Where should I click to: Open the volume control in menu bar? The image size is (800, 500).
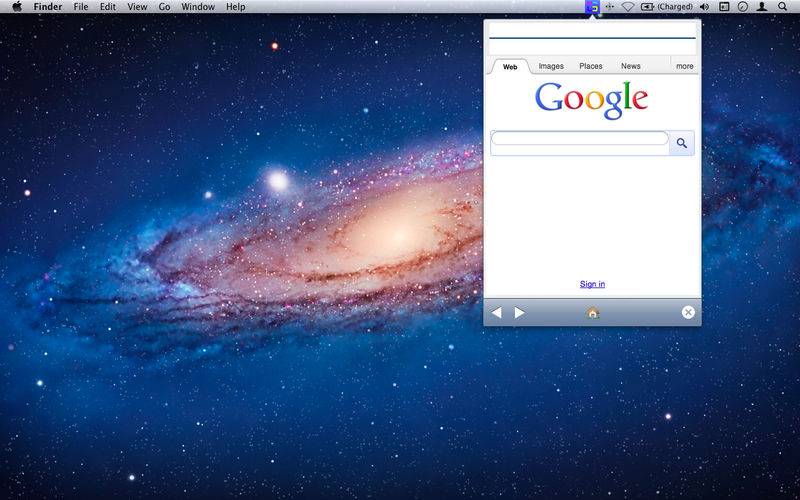705,7
